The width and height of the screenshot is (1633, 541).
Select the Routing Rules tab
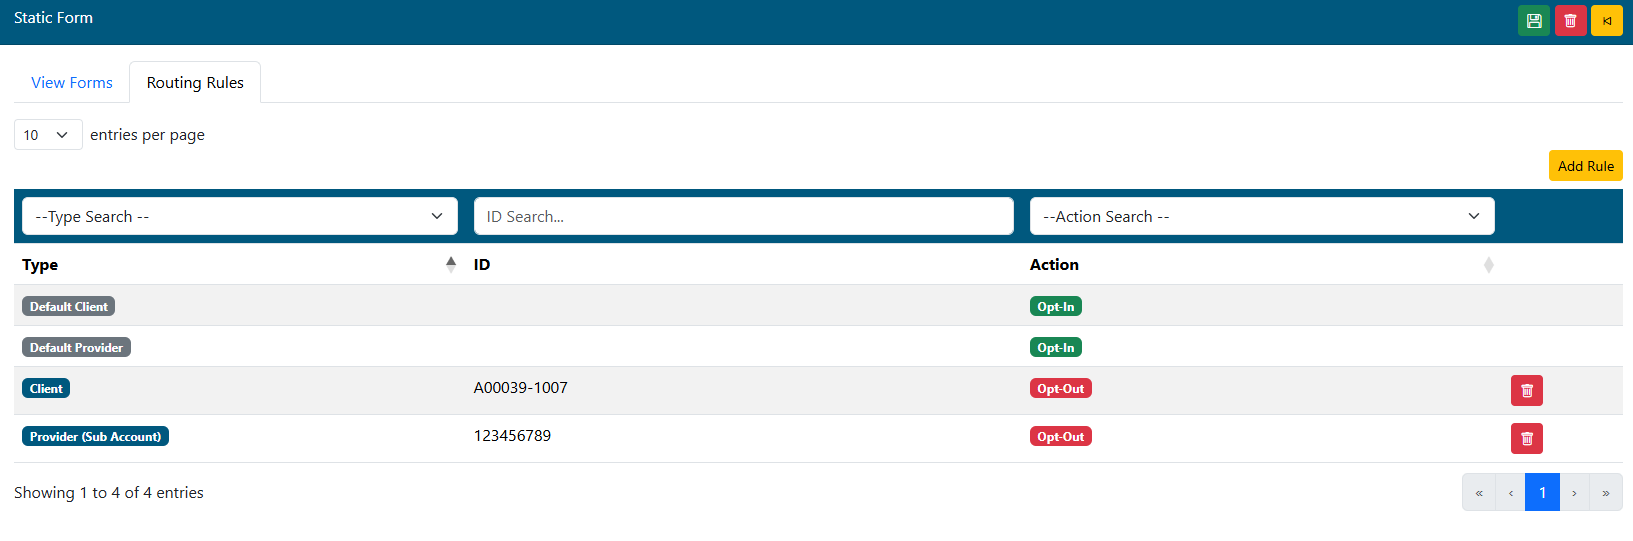tap(195, 83)
